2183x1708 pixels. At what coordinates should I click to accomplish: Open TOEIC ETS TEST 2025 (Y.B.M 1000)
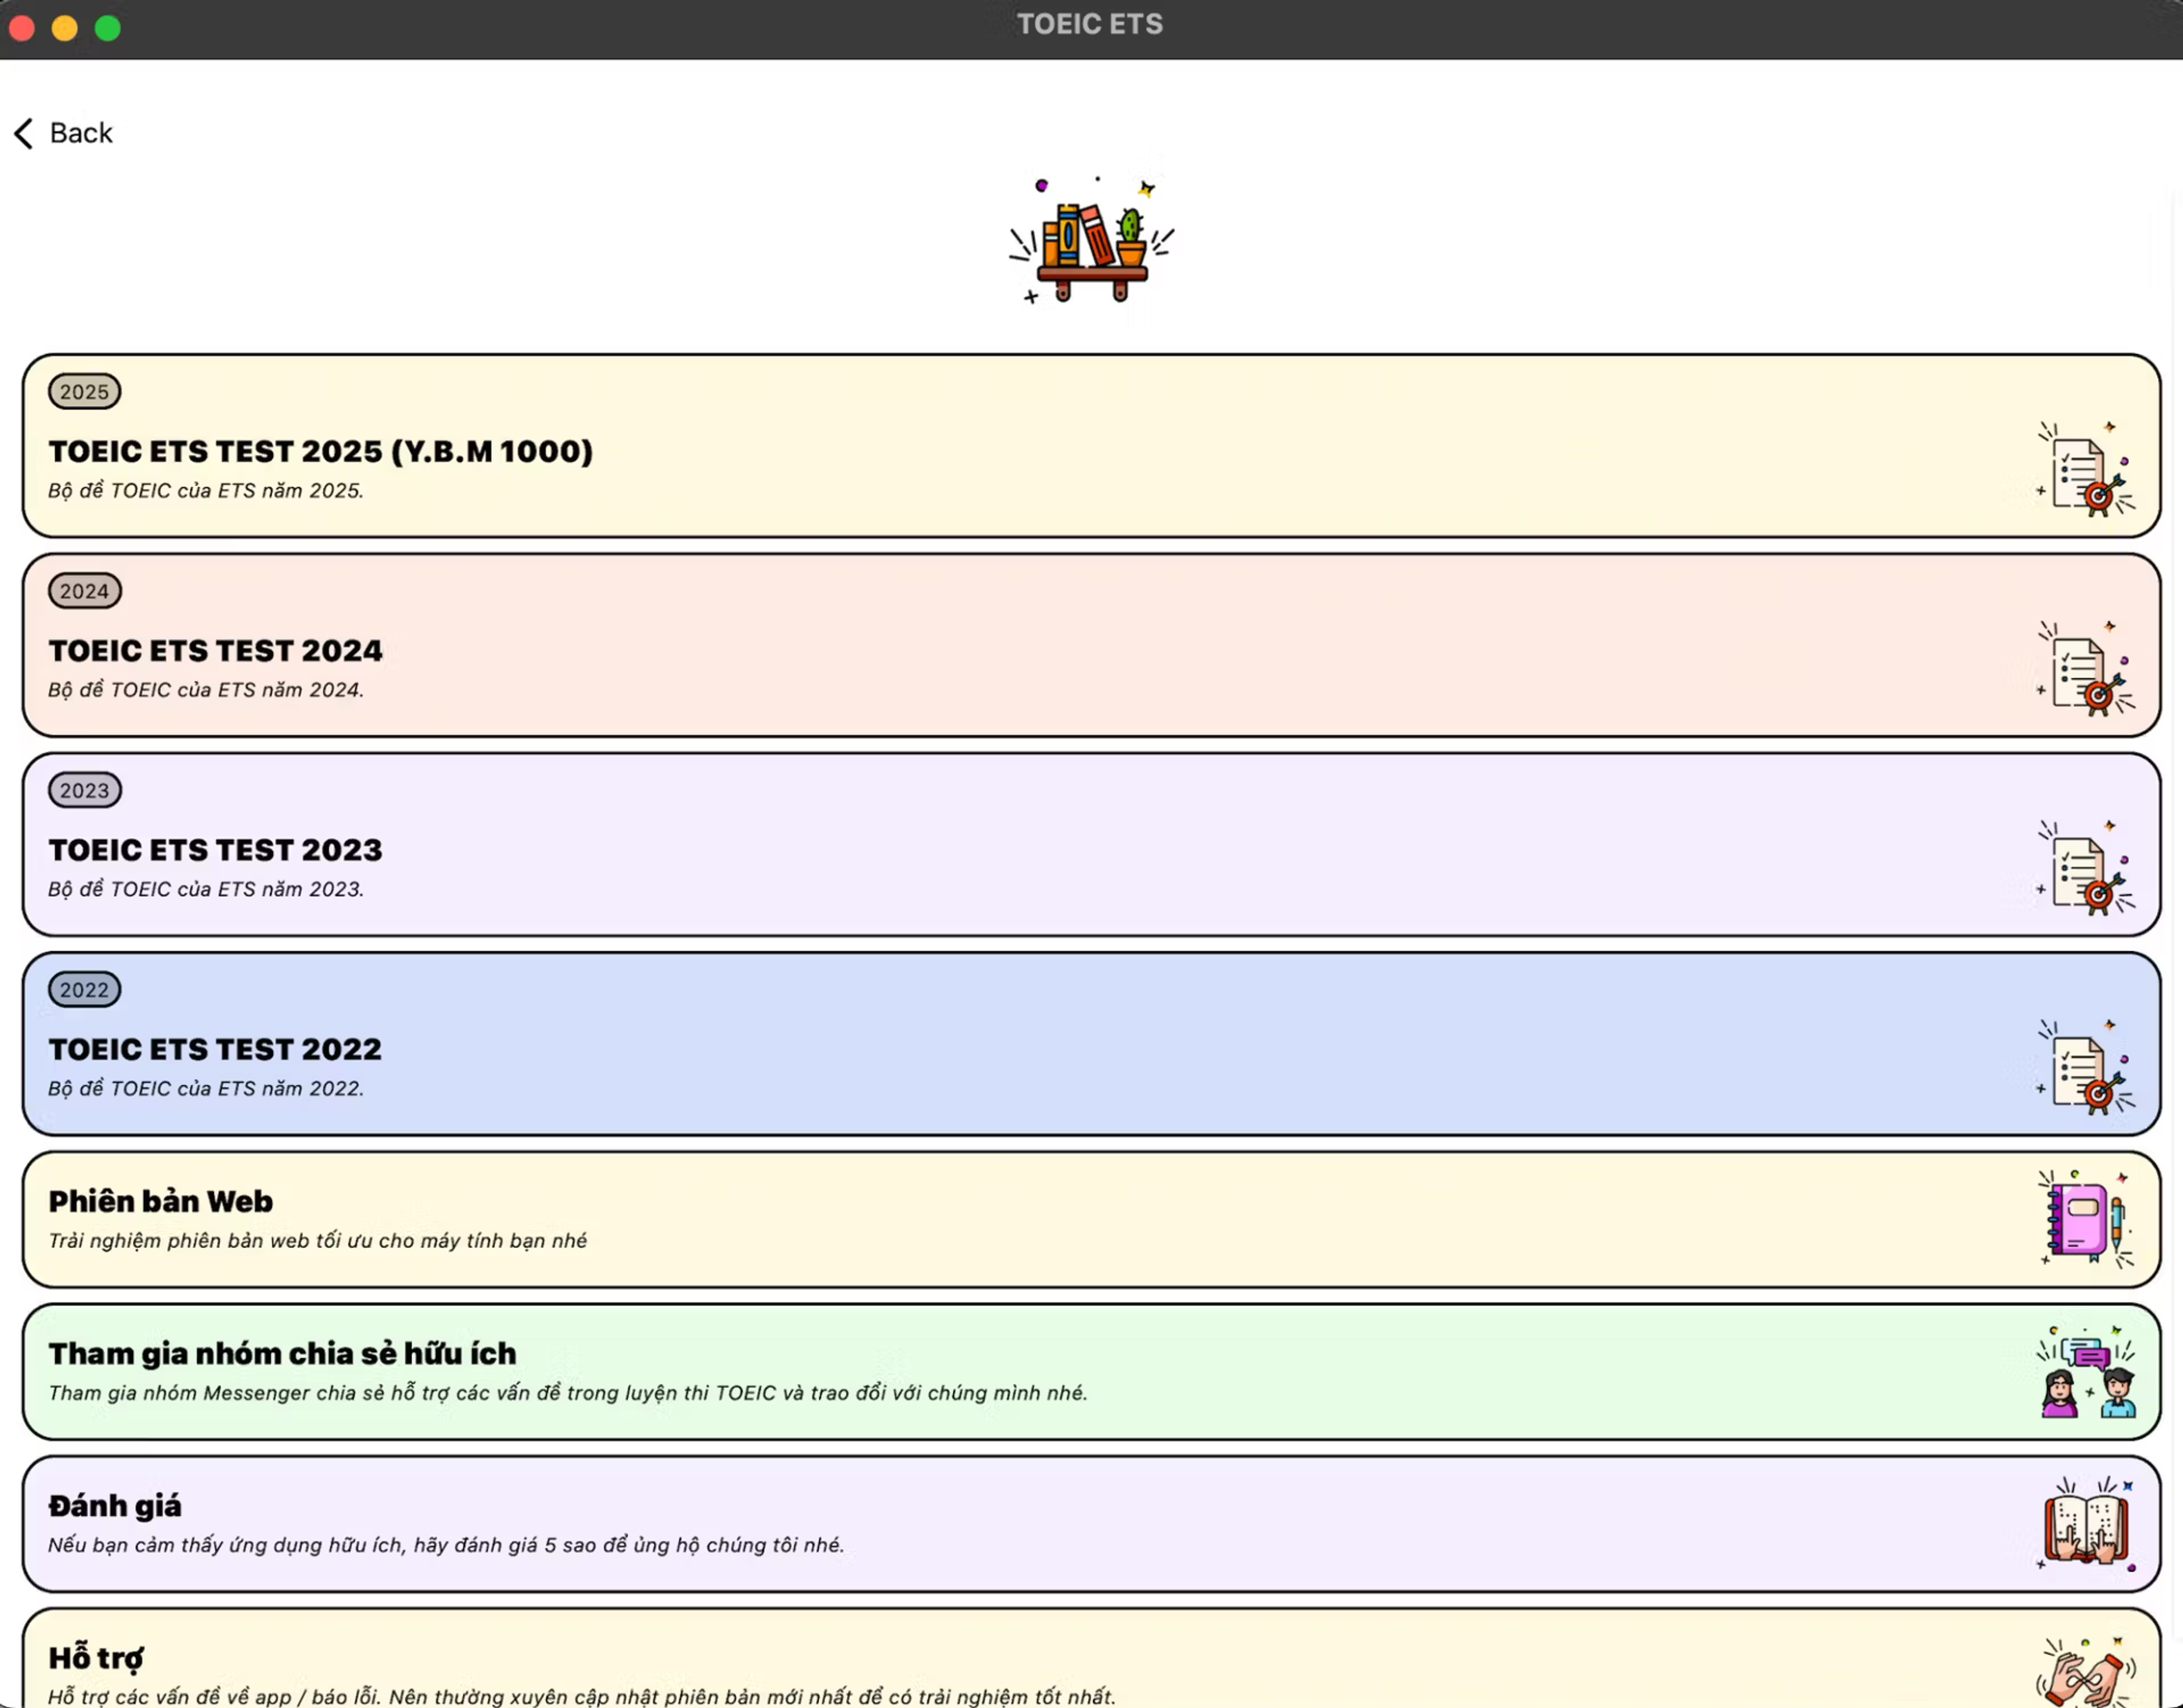1091,446
